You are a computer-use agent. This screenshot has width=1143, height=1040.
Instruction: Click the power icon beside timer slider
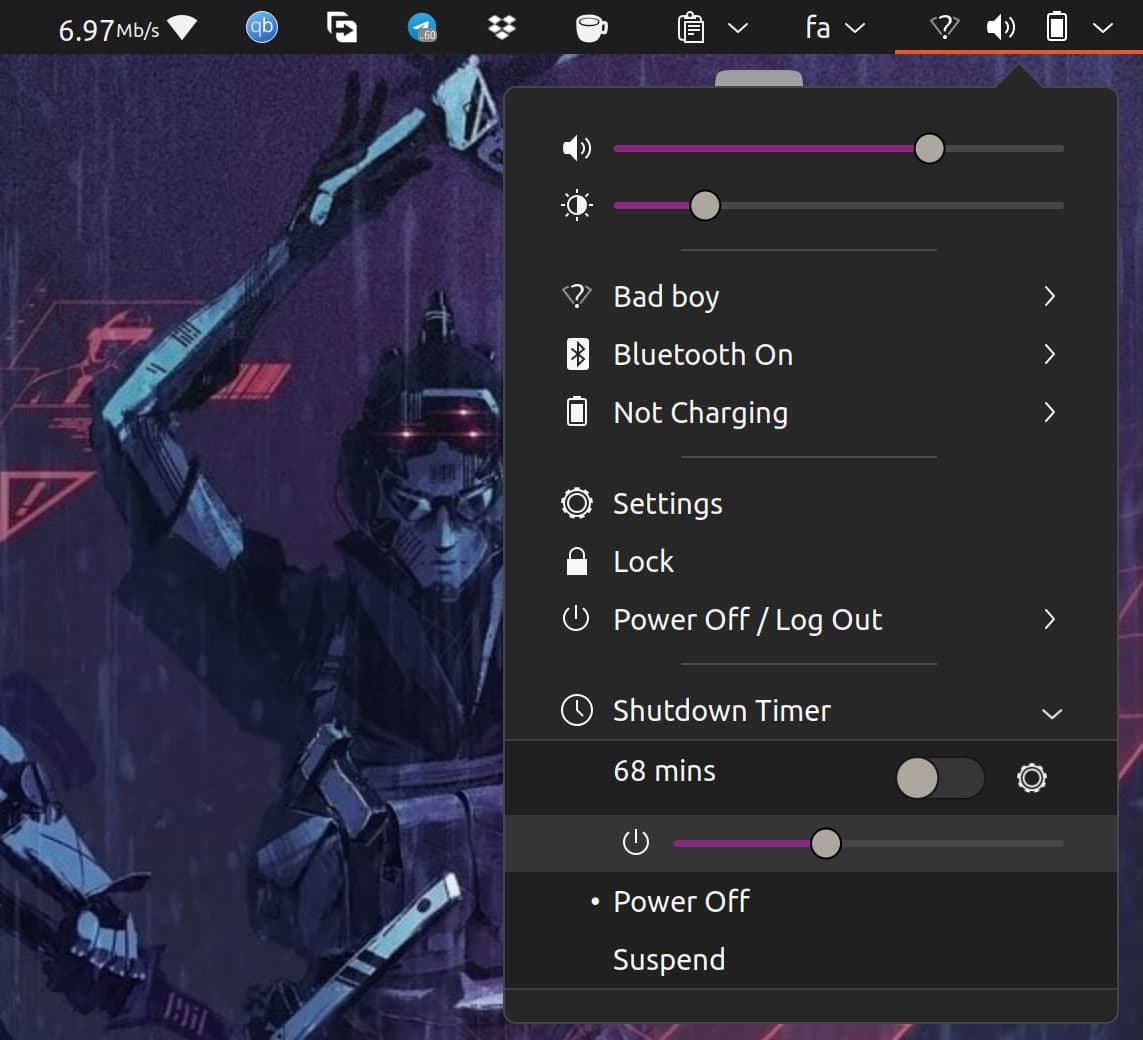636,842
